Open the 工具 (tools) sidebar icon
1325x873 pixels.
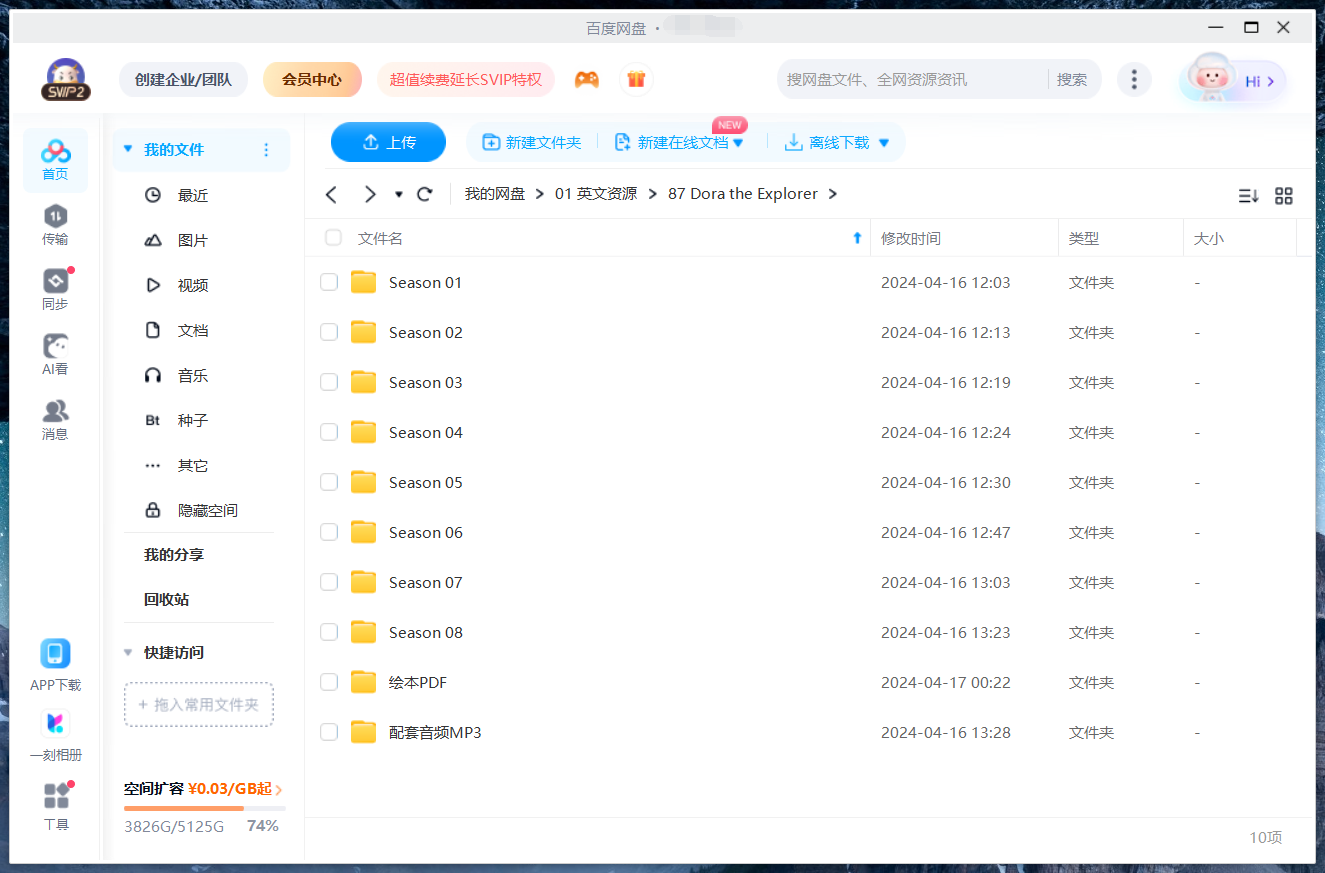pos(55,802)
